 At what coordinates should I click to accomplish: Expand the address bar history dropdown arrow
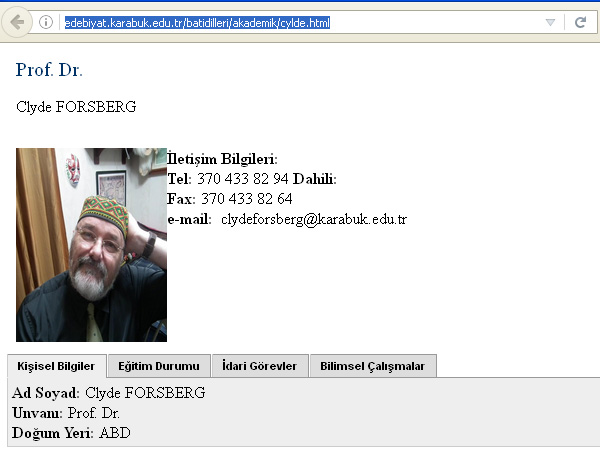click(x=550, y=22)
